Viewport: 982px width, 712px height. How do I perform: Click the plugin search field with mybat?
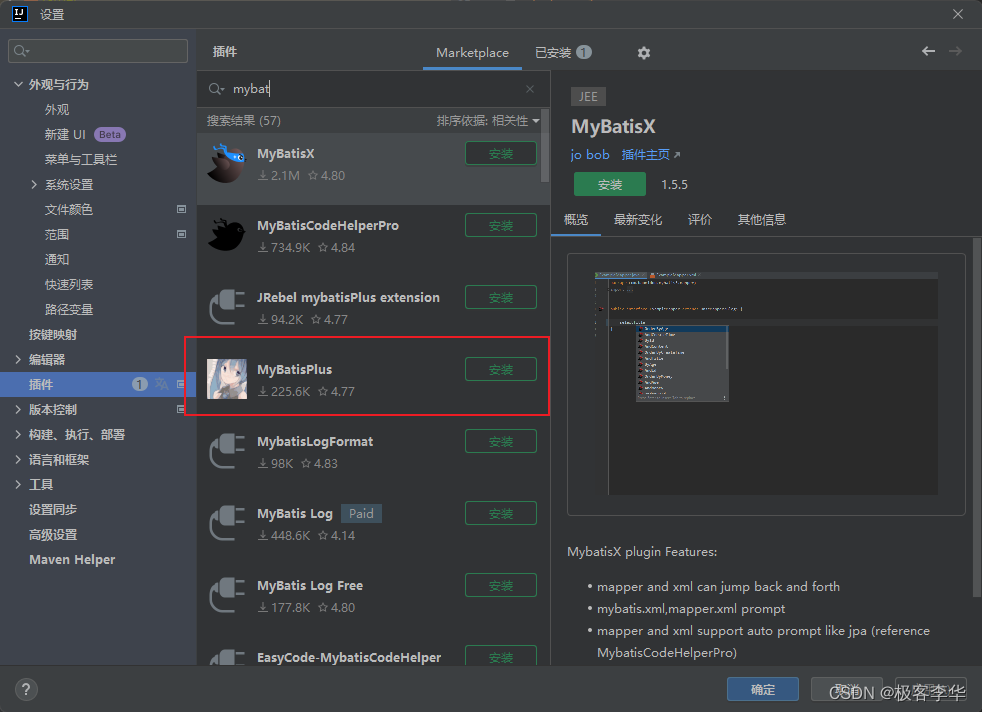coord(373,89)
